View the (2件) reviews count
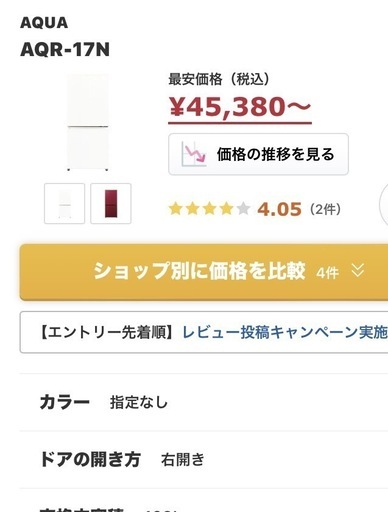The height and width of the screenshot is (512, 388). pyautogui.click(x=325, y=209)
